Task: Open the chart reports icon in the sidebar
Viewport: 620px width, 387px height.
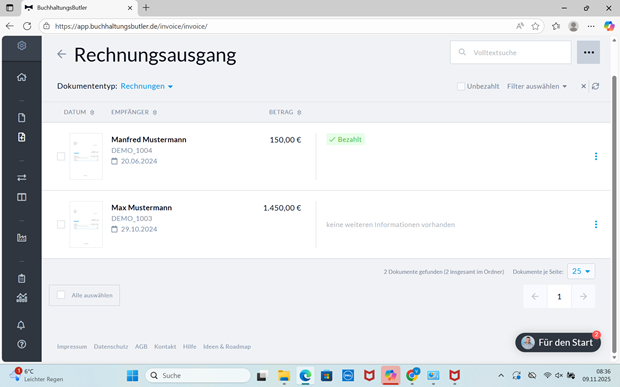Action: coord(22,298)
